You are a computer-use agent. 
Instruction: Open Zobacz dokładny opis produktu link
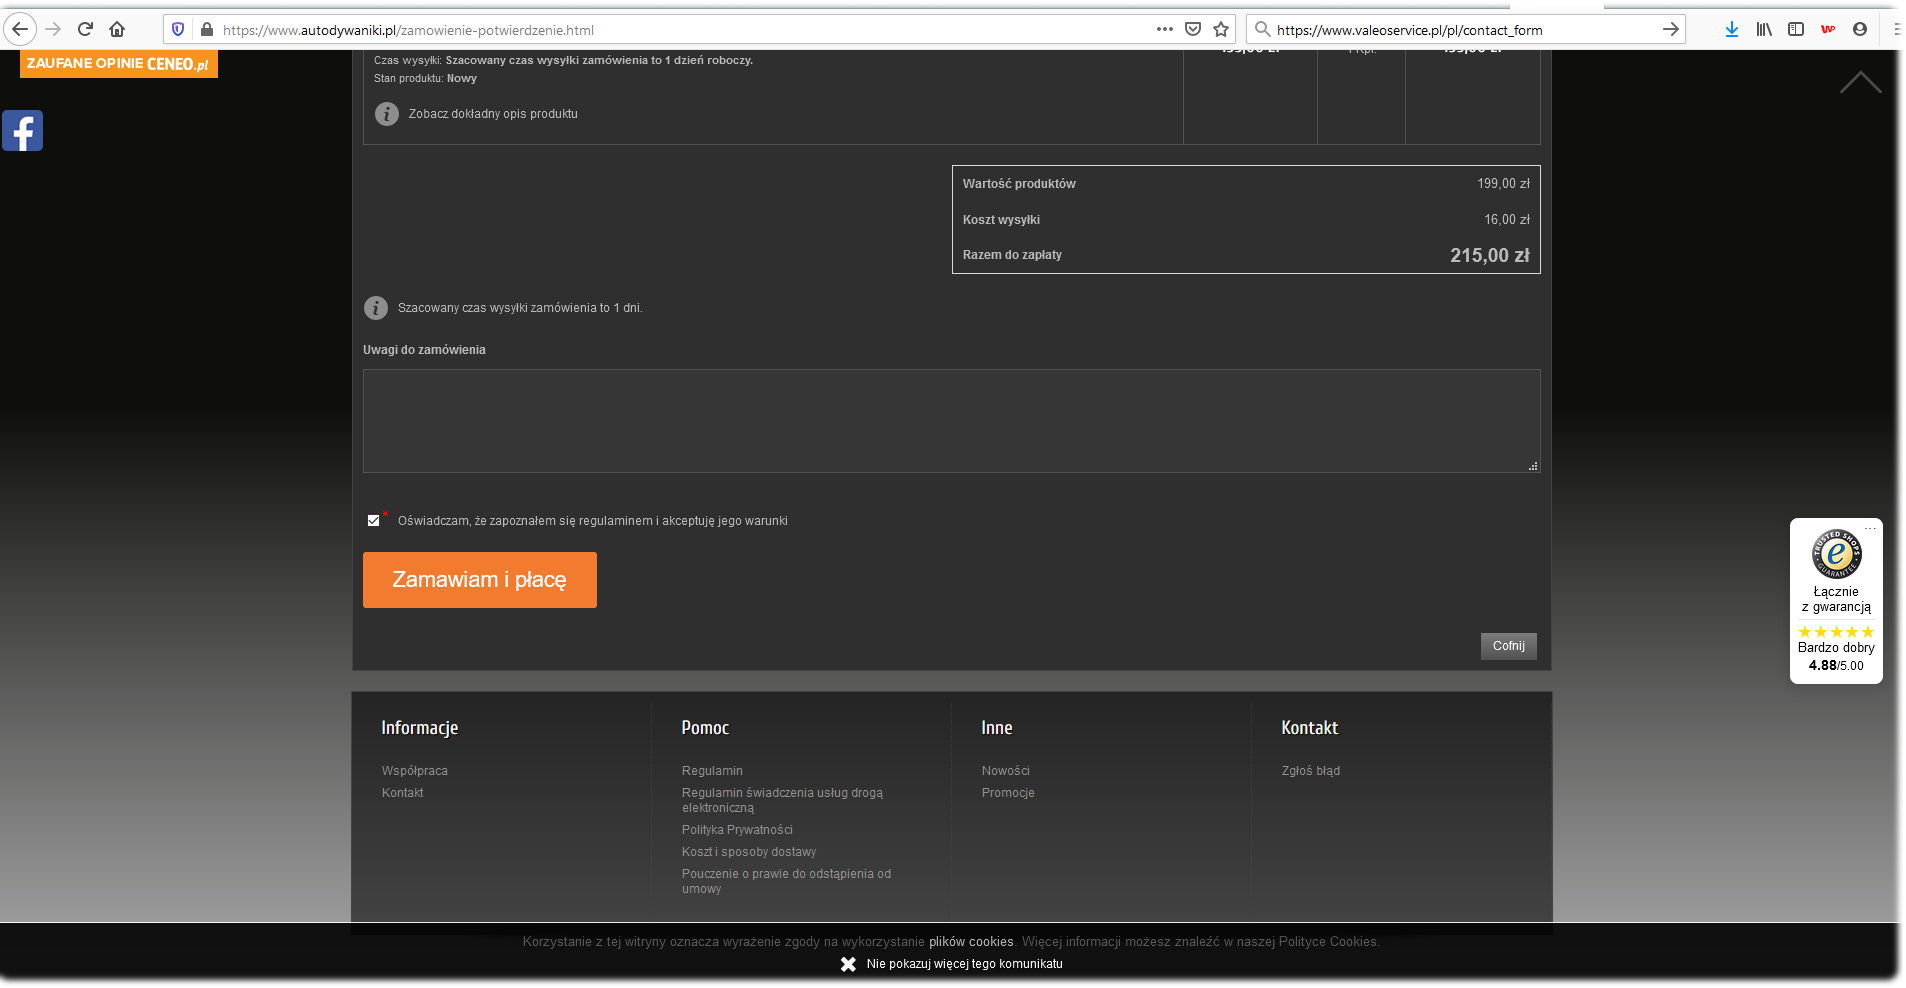coord(493,114)
